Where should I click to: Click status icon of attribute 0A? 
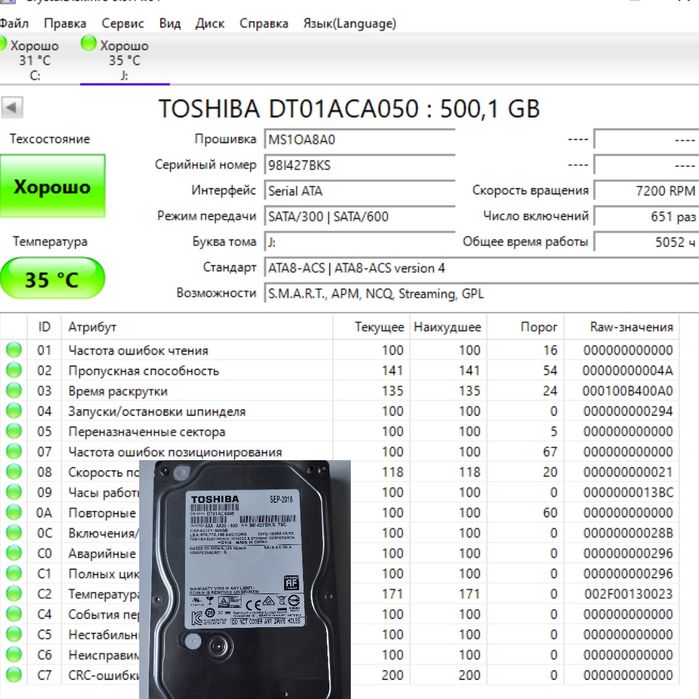coord(14,512)
